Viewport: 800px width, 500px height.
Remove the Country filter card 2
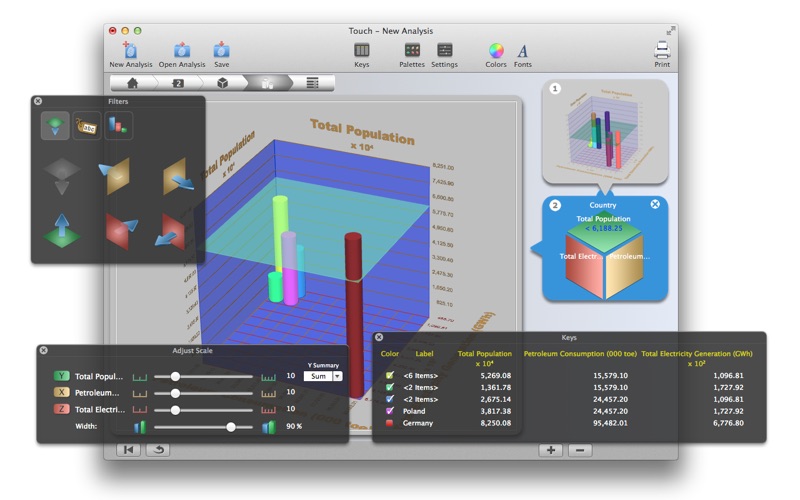click(x=655, y=204)
